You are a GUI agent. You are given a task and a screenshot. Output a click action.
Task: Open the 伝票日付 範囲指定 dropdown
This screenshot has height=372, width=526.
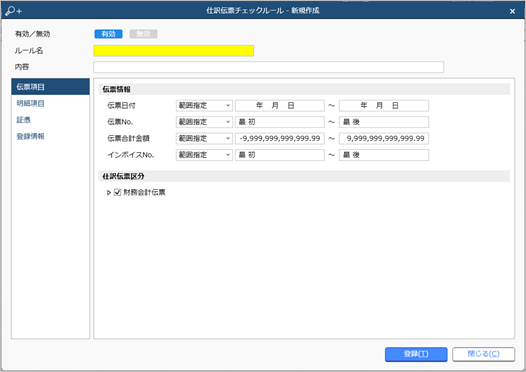pyautogui.click(x=204, y=105)
